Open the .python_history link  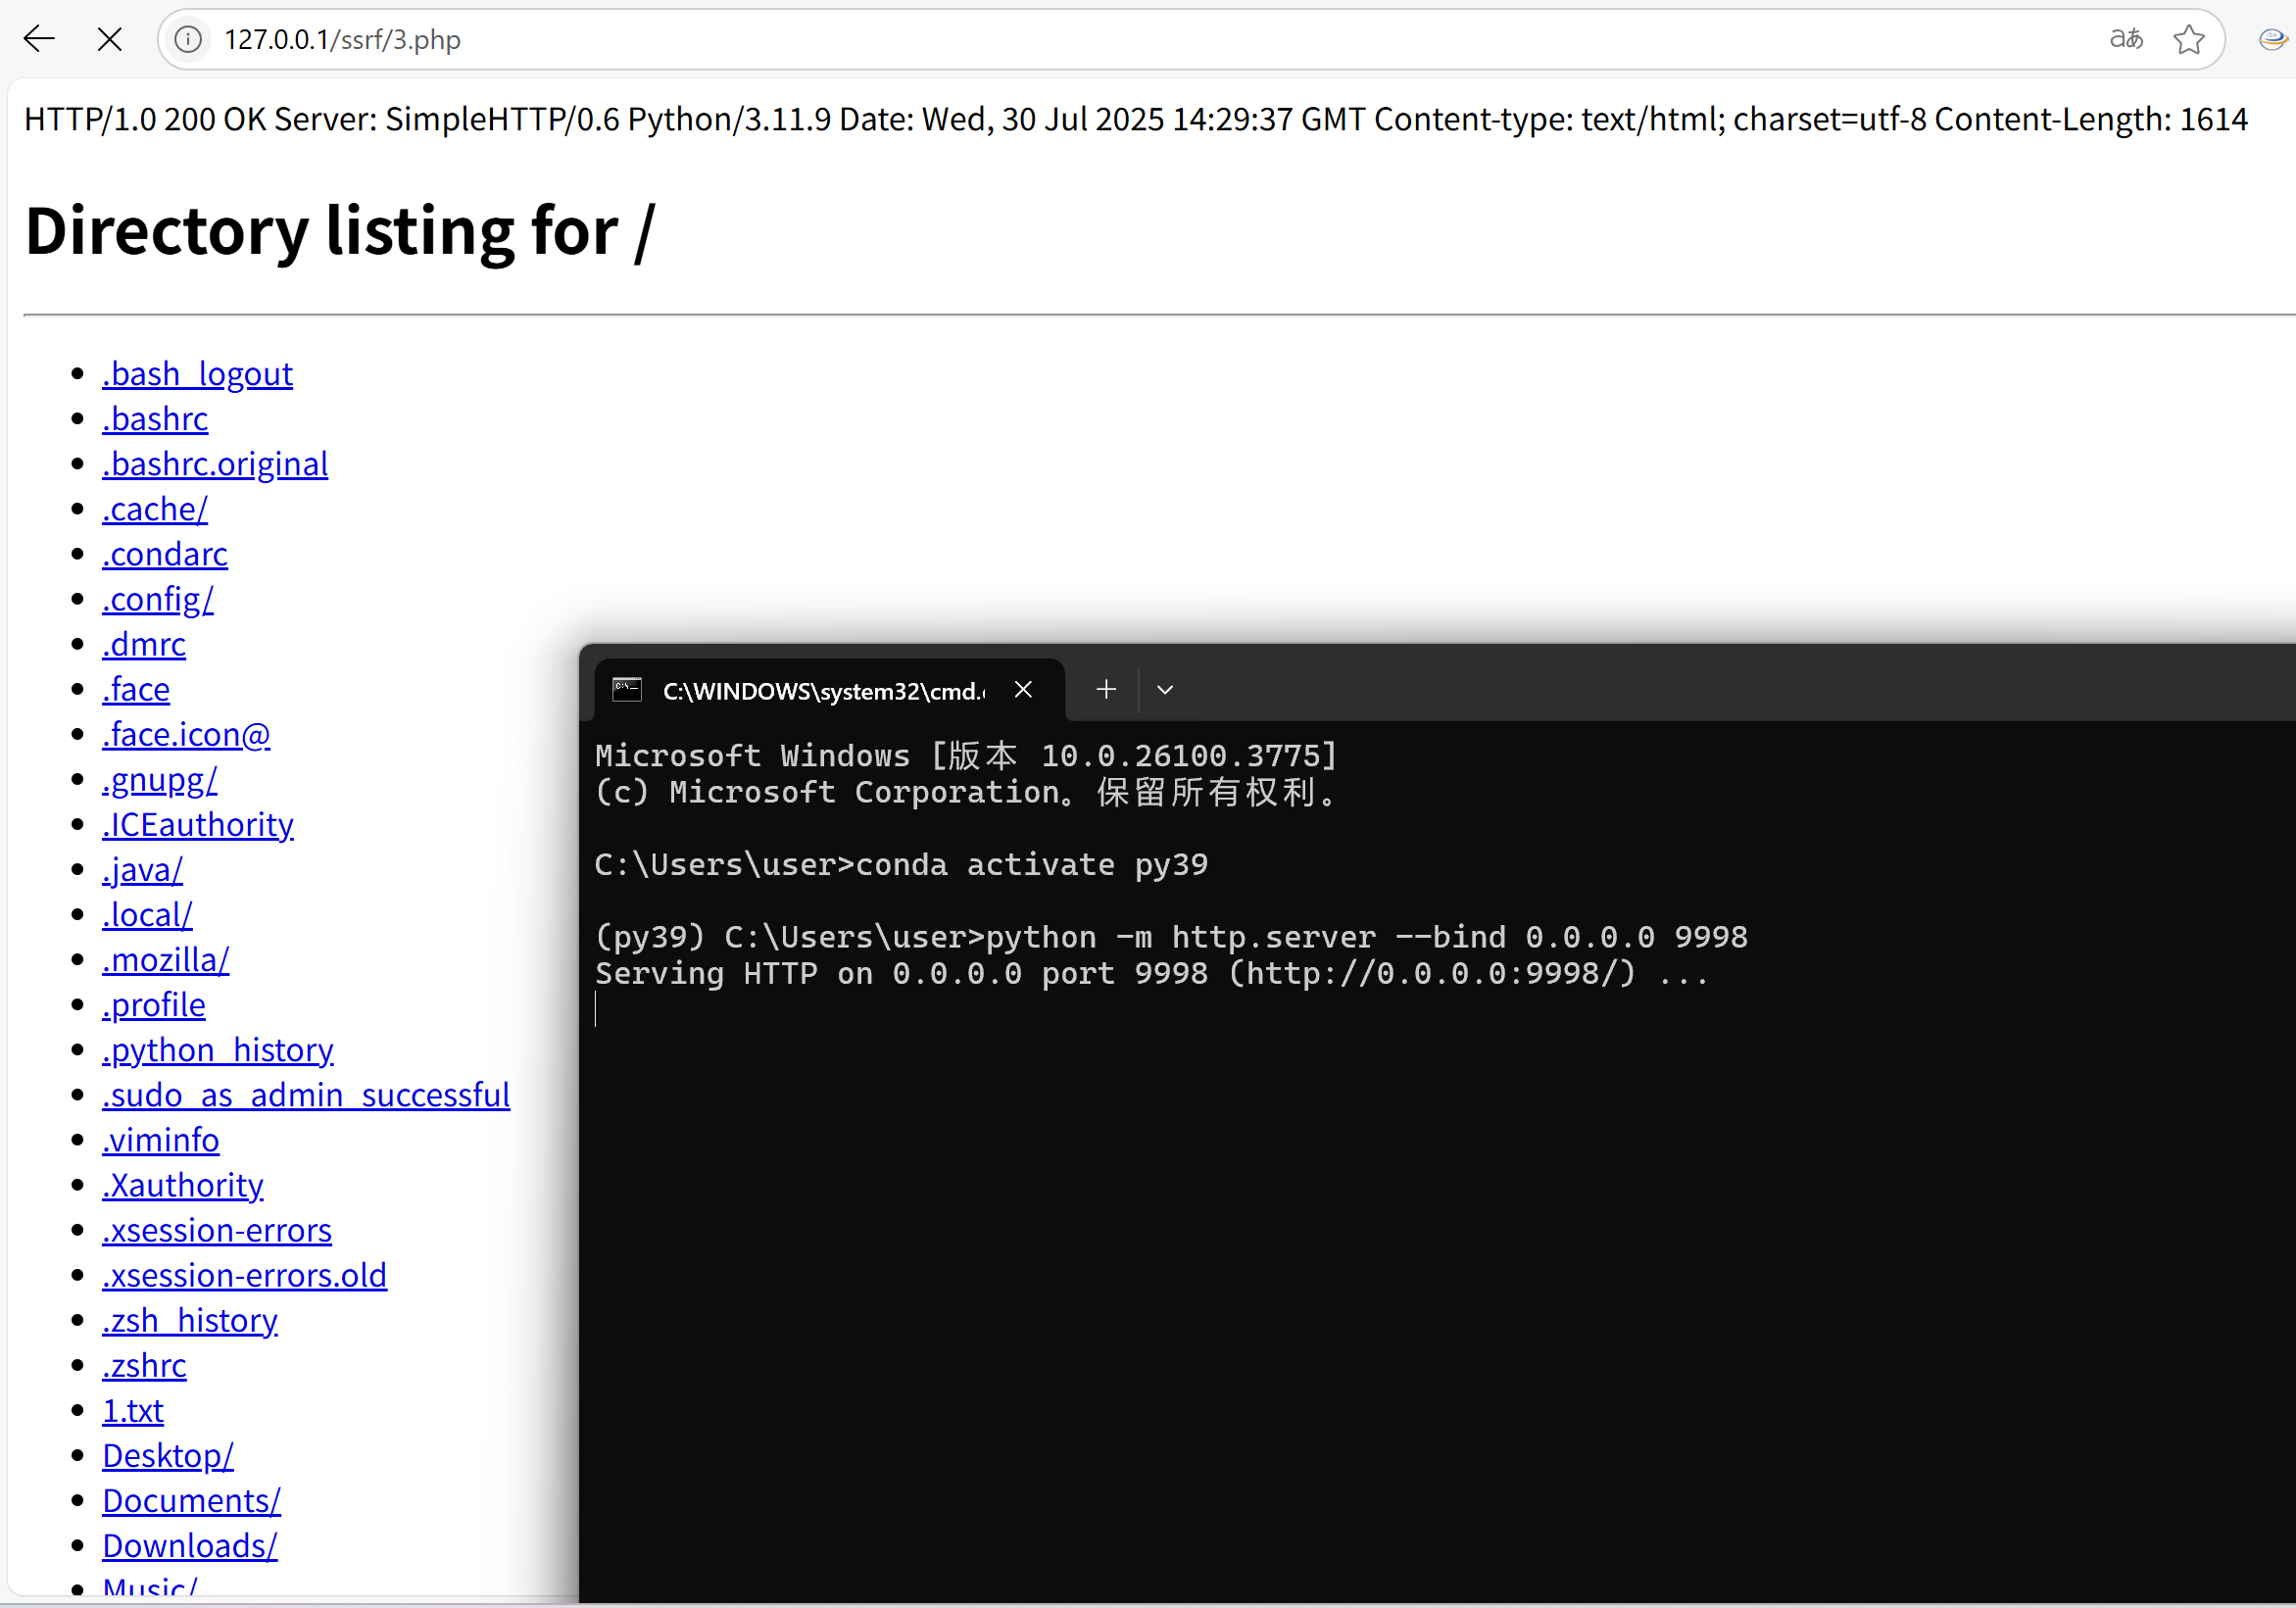[218, 1049]
